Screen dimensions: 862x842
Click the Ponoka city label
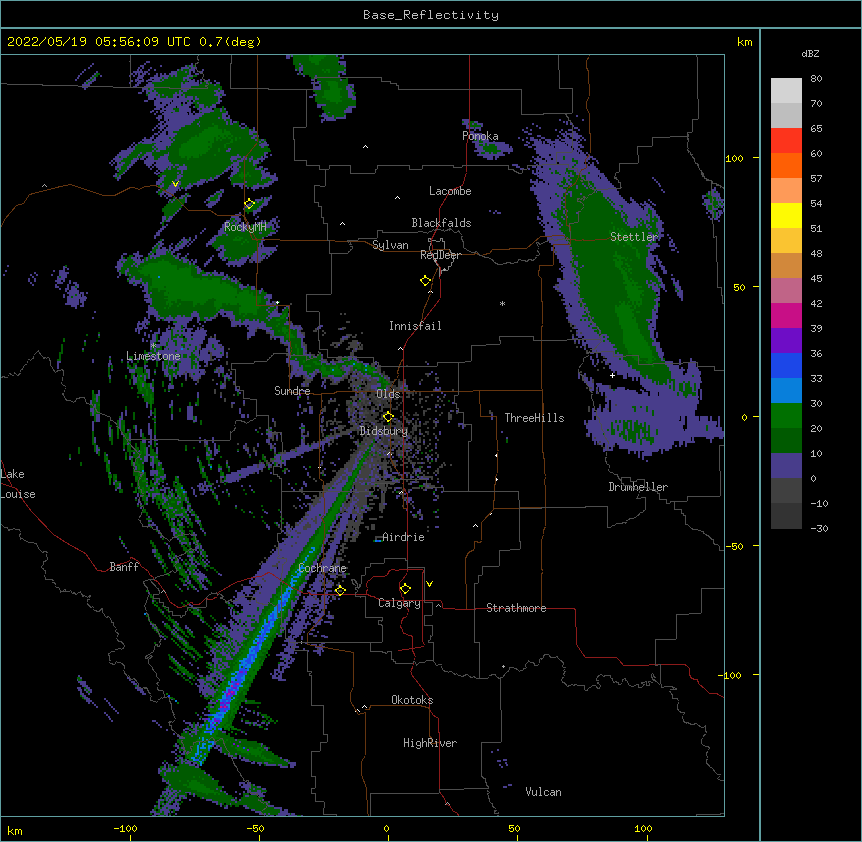tap(480, 136)
